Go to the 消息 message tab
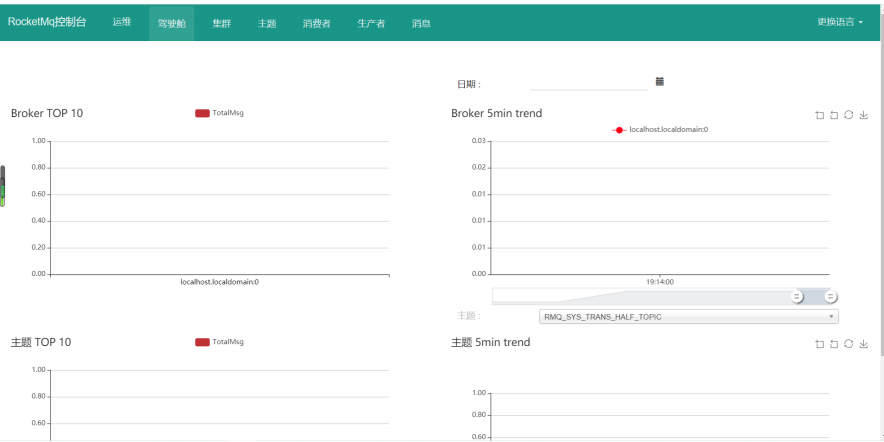 422,24
